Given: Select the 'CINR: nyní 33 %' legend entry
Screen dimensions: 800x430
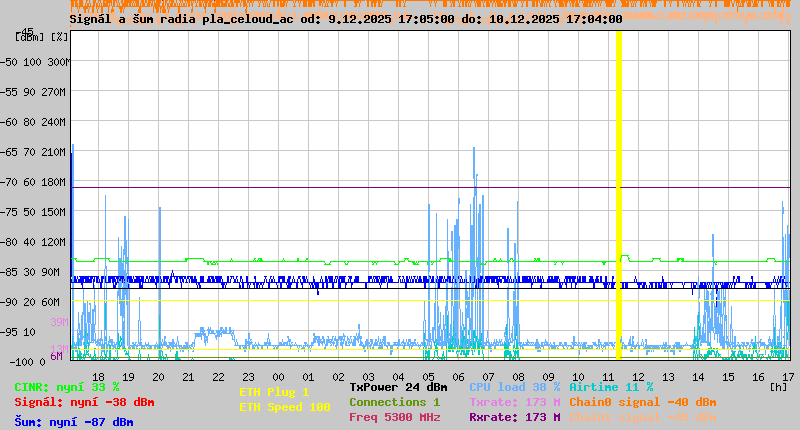Looking at the screenshot, I should click(x=67, y=387).
